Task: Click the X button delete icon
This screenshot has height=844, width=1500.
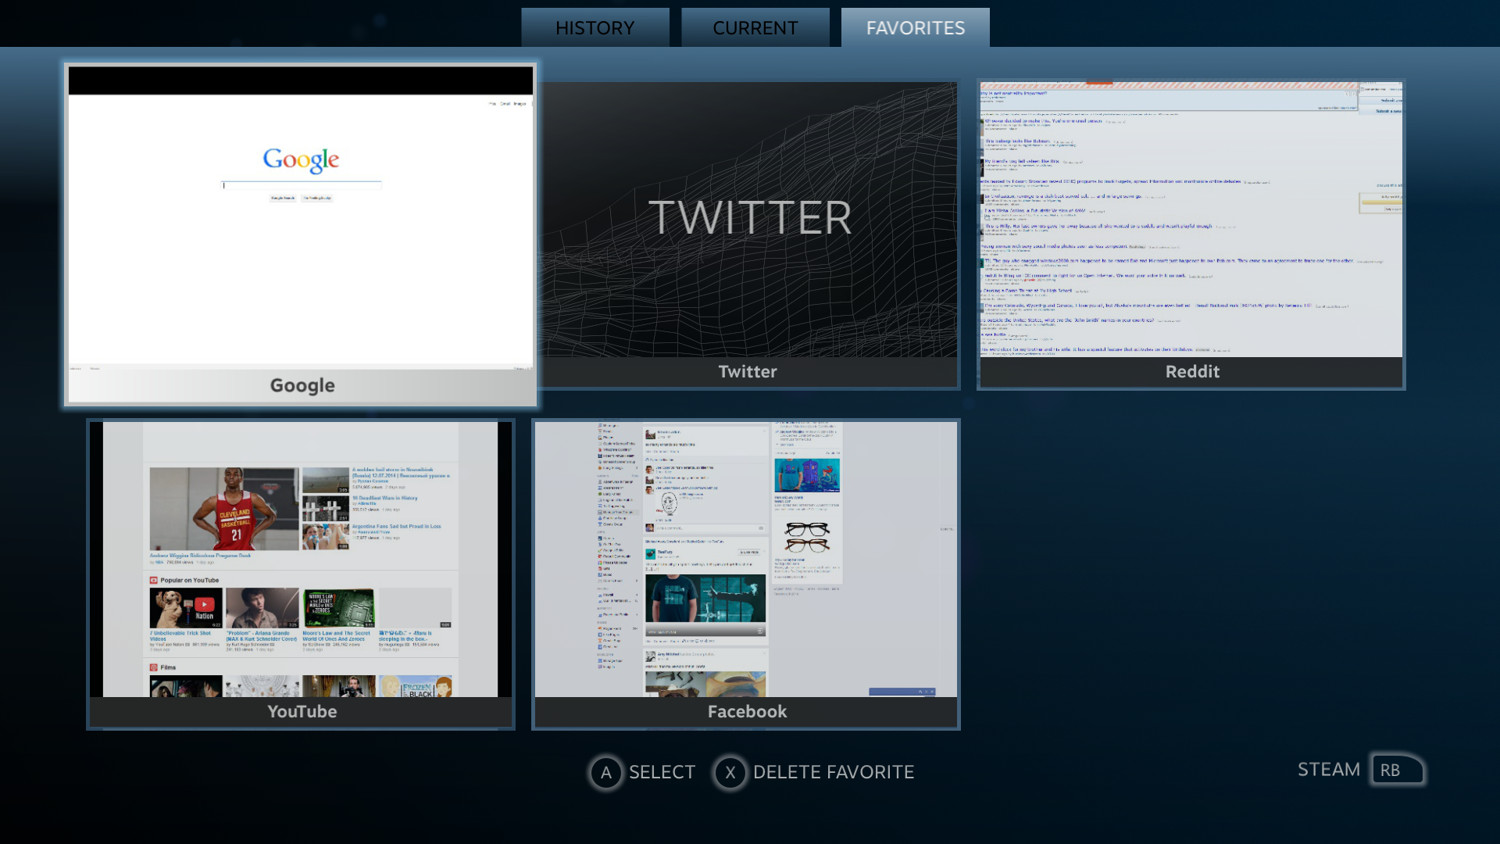Action: (x=730, y=773)
